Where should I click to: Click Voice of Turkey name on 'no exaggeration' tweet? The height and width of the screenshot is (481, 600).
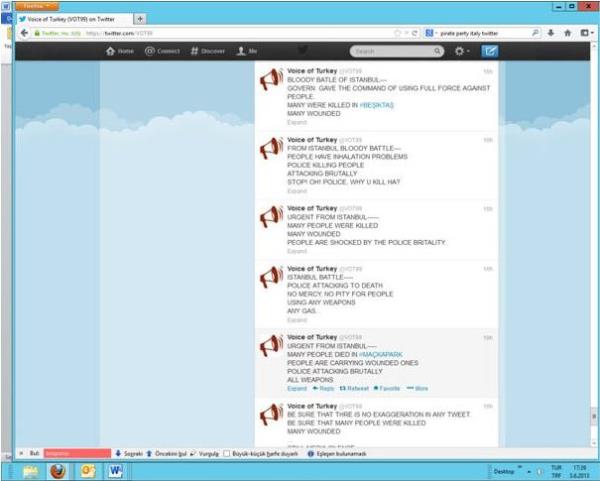pos(312,406)
